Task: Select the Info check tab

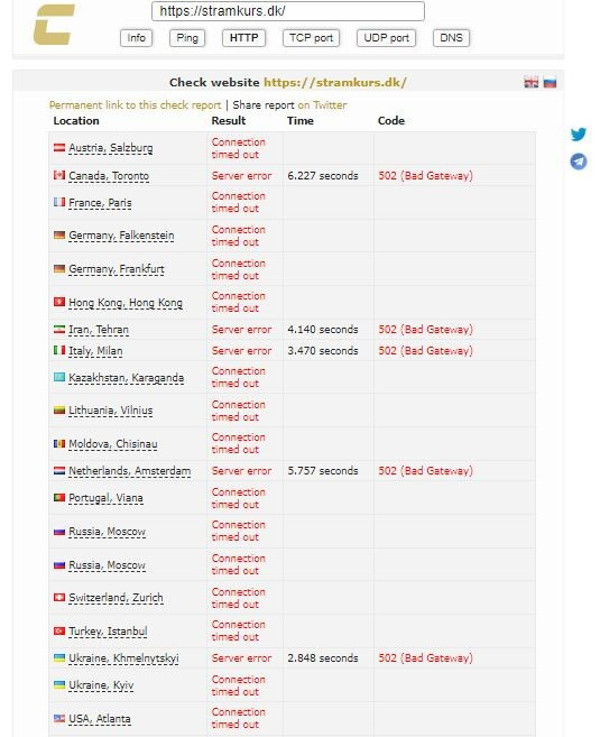Action: 136,38
